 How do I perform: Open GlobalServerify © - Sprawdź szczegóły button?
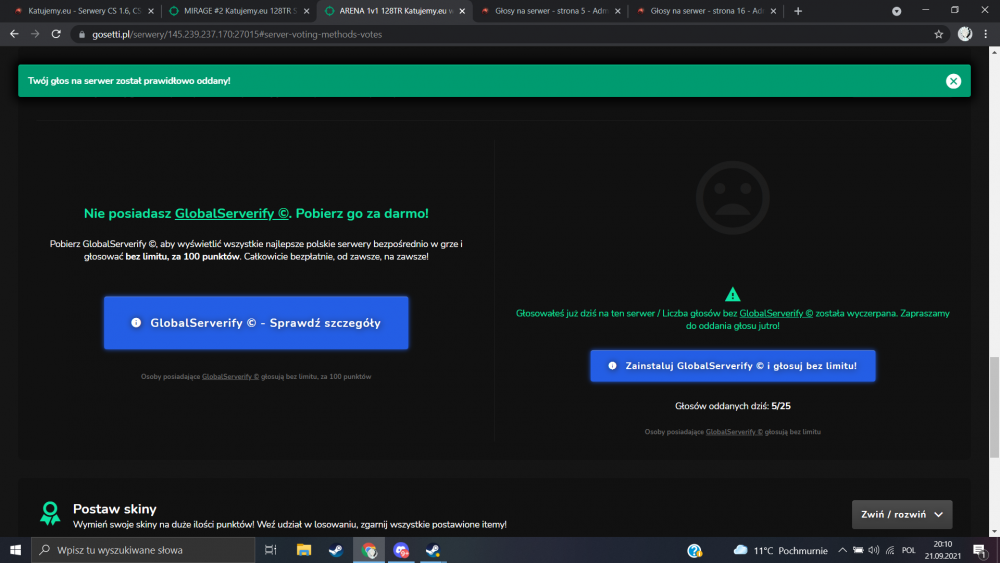pyautogui.click(x=256, y=323)
